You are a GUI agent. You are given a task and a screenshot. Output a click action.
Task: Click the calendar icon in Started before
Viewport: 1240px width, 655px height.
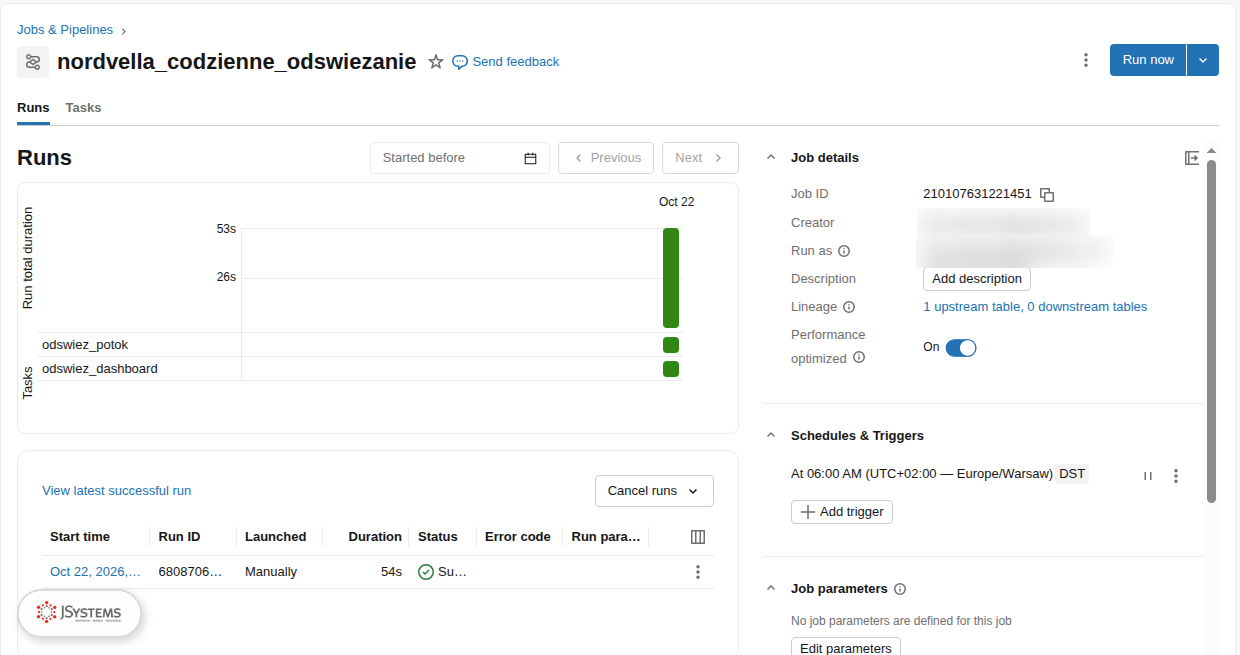[x=531, y=158]
